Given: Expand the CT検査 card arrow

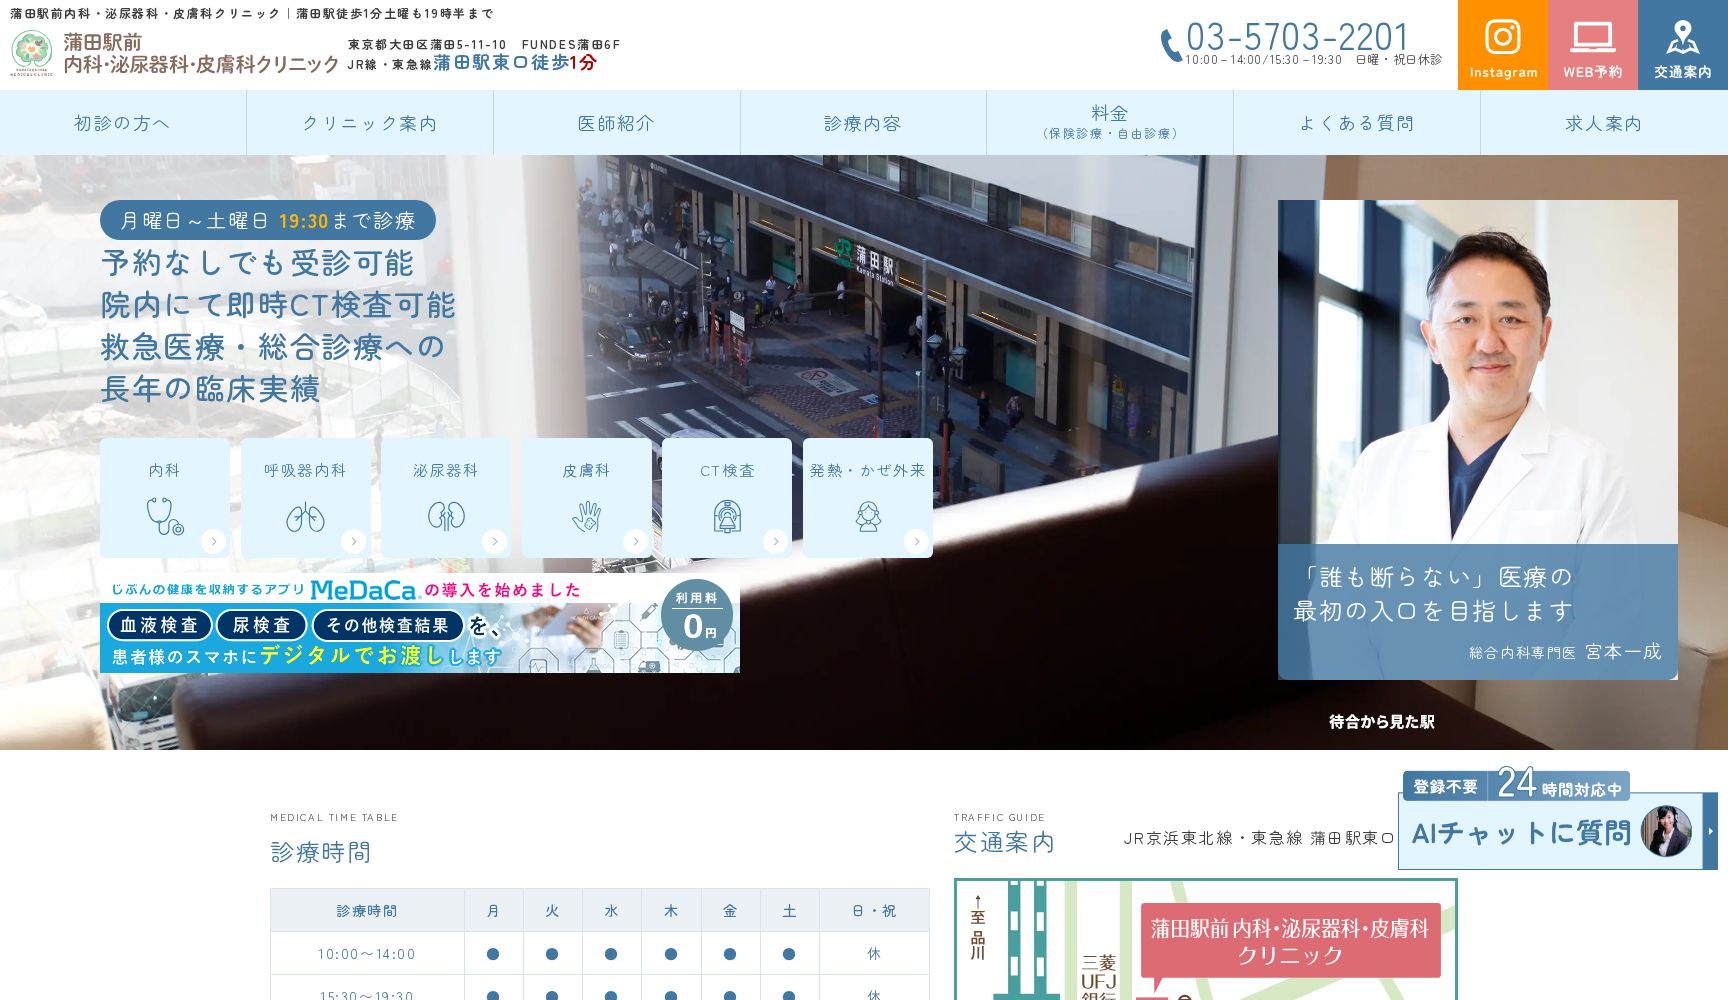Looking at the screenshot, I should coord(776,541).
